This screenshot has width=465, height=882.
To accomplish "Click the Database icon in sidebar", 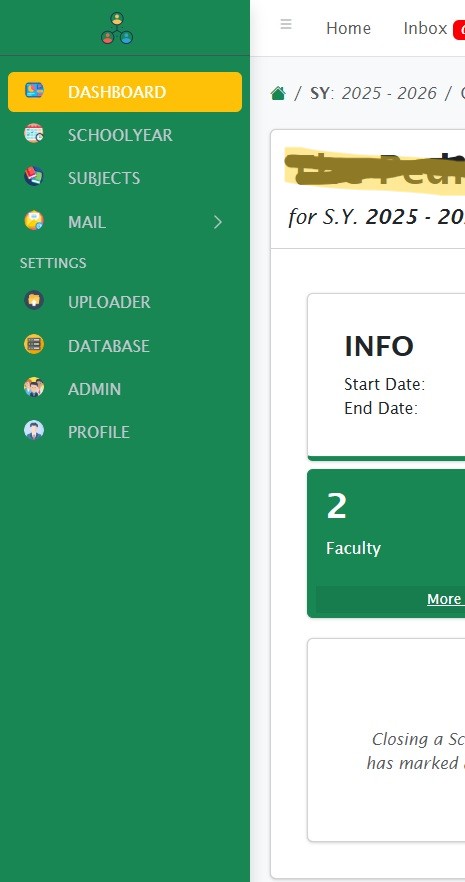I will tap(34, 344).
